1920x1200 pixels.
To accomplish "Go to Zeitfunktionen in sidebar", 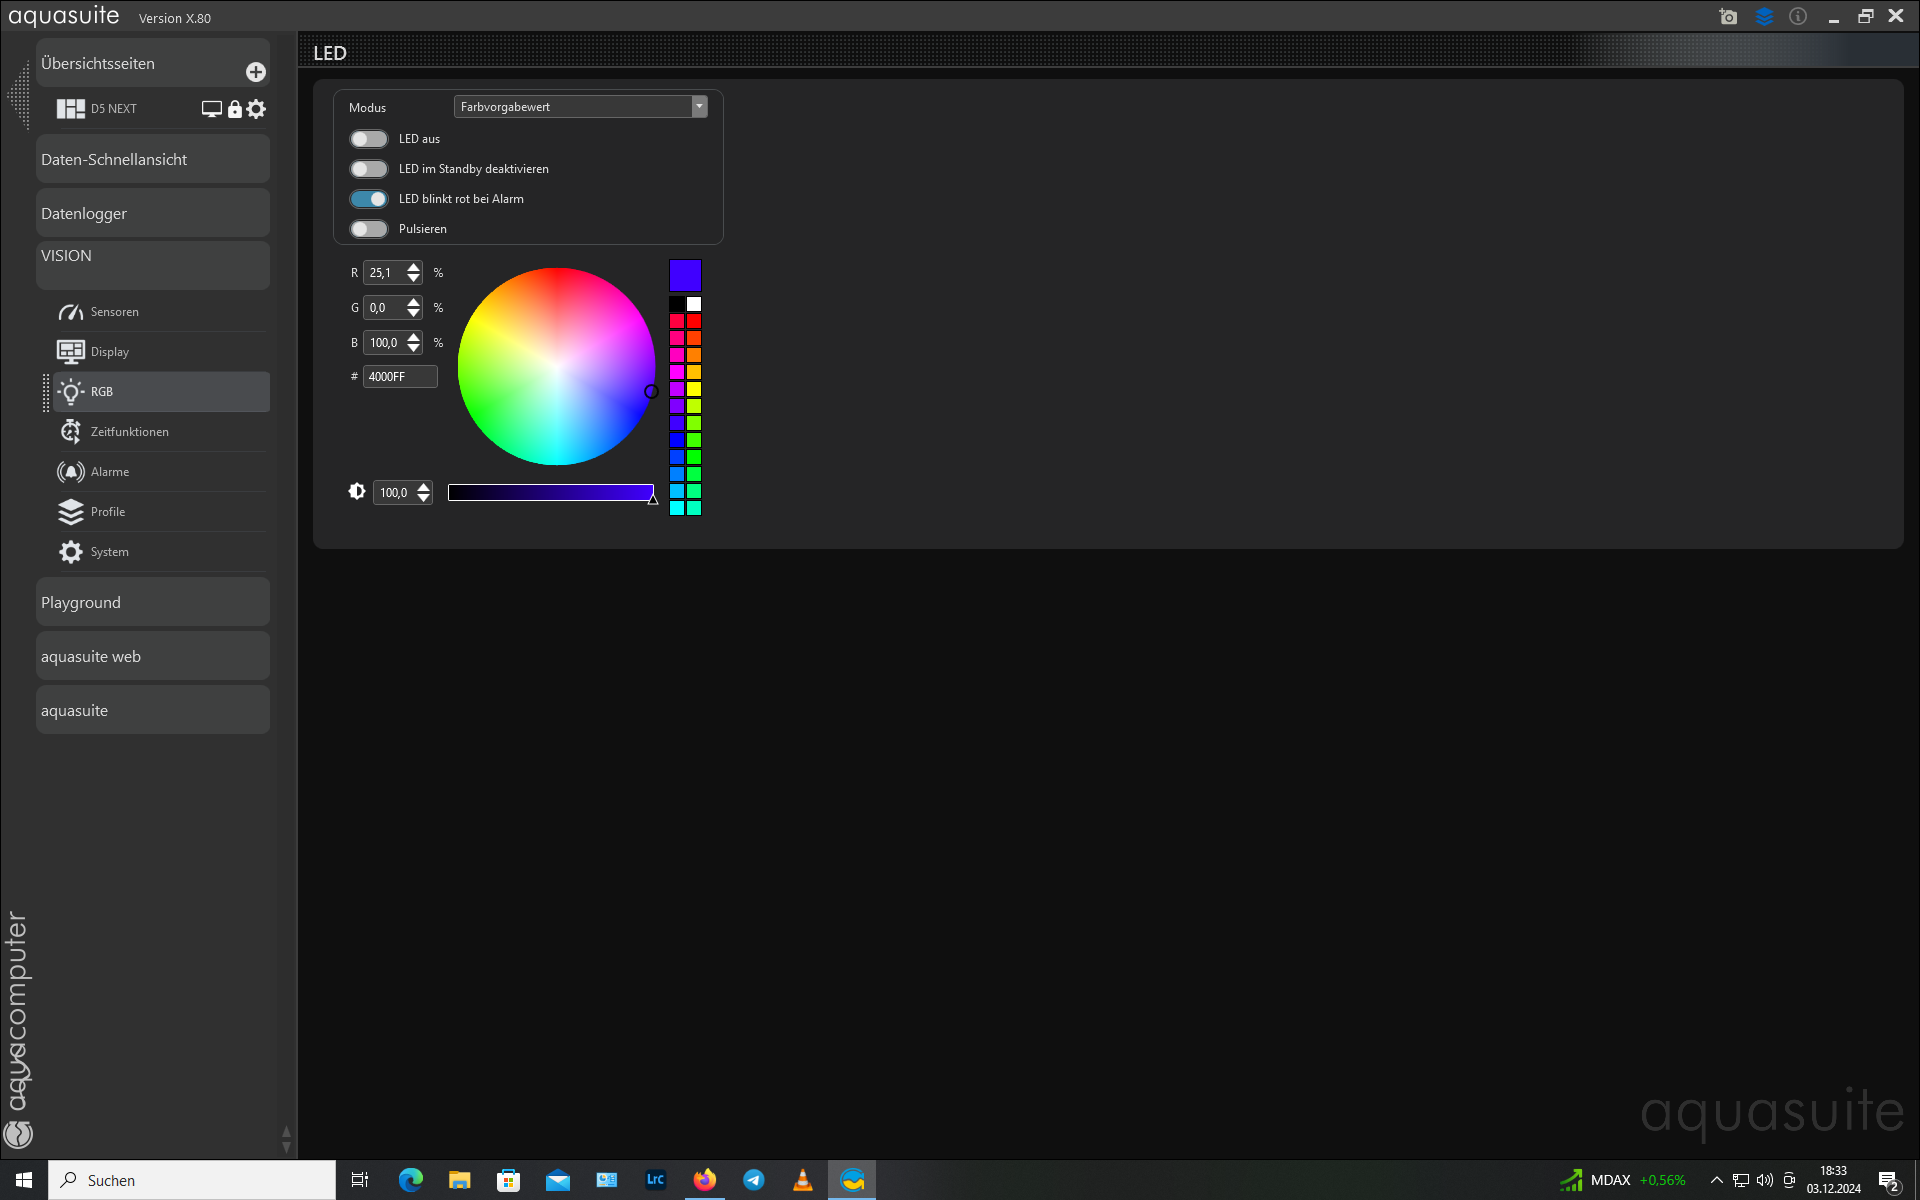I will click(130, 432).
